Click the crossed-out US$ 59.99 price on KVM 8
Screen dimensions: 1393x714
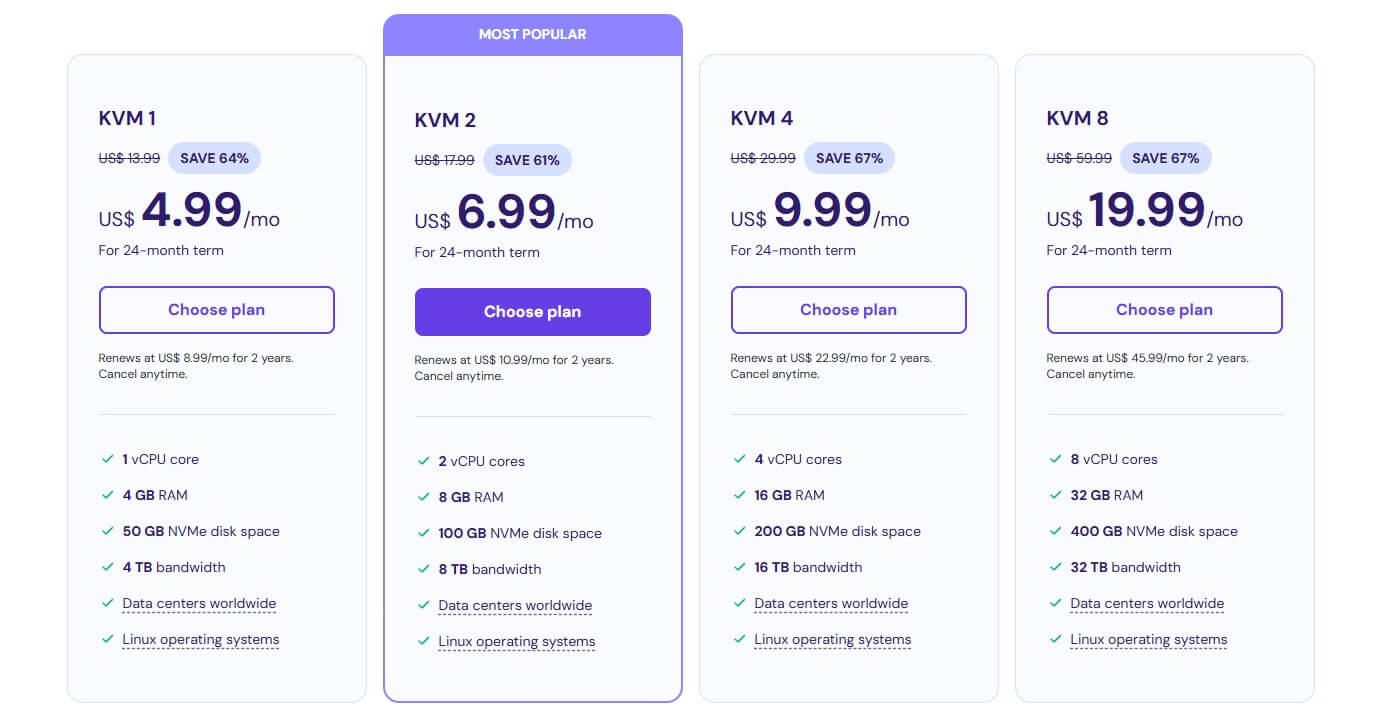pyautogui.click(x=1078, y=157)
